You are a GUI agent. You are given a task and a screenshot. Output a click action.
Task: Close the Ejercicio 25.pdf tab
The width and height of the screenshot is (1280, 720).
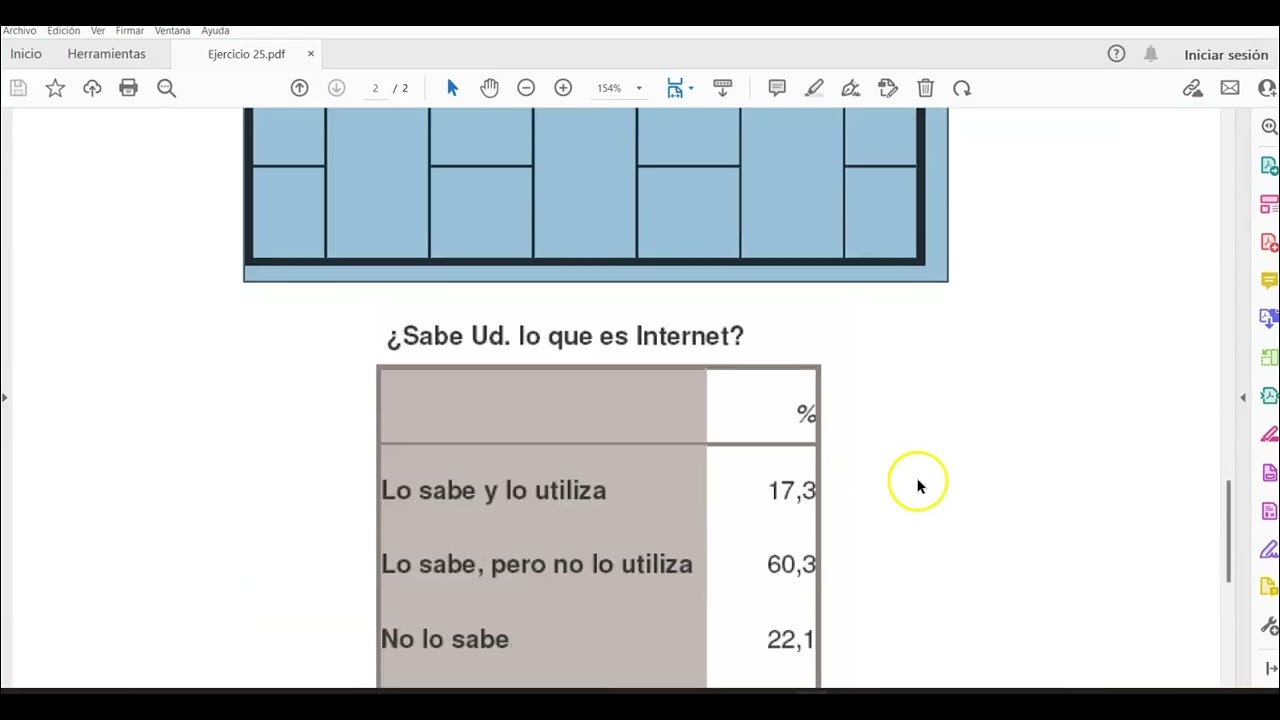311,54
